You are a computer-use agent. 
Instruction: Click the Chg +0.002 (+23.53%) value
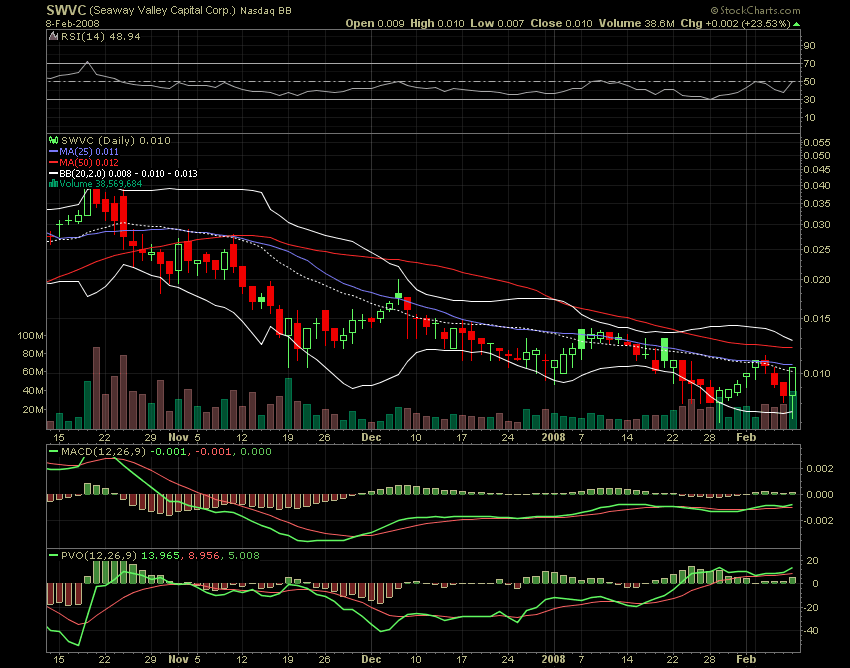click(x=736, y=23)
